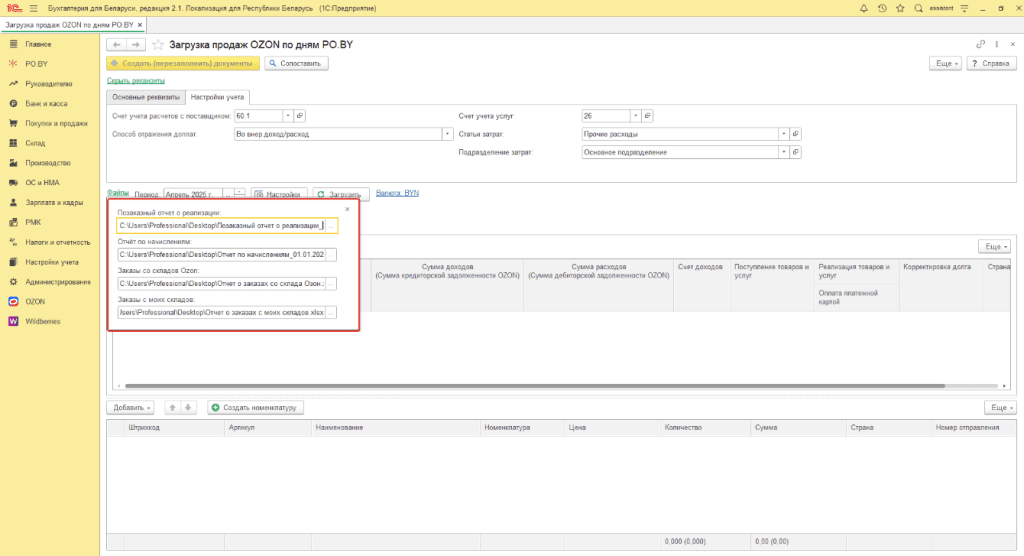Open the РМК sidebar section
This screenshot has height=556, width=1024.
point(33,222)
